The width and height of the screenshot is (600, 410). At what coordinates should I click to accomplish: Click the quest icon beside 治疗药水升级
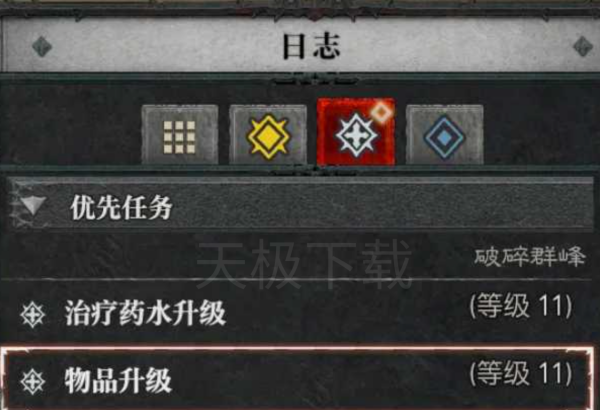[x=33, y=314]
